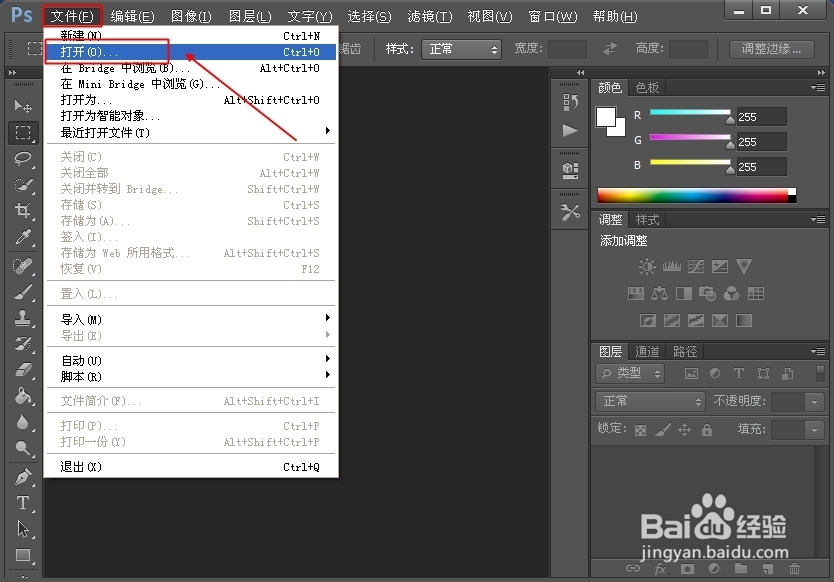This screenshot has height=582, width=834.
Task: Click the foreground color swatch
Action: (606, 117)
